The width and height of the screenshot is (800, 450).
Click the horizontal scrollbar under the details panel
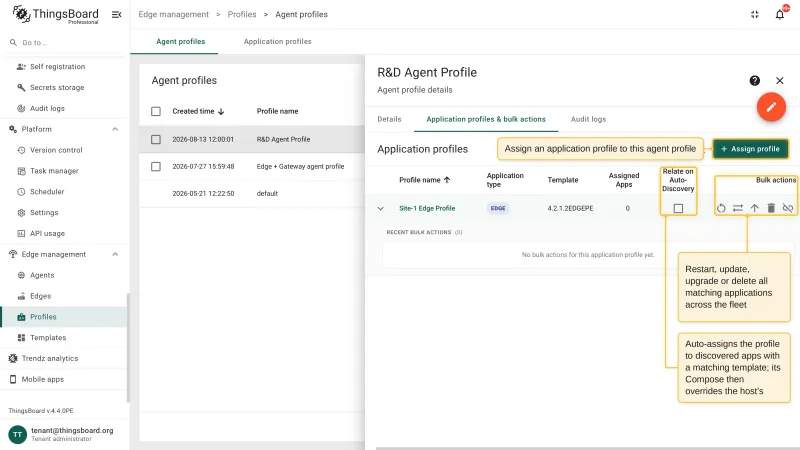coord(587,448)
